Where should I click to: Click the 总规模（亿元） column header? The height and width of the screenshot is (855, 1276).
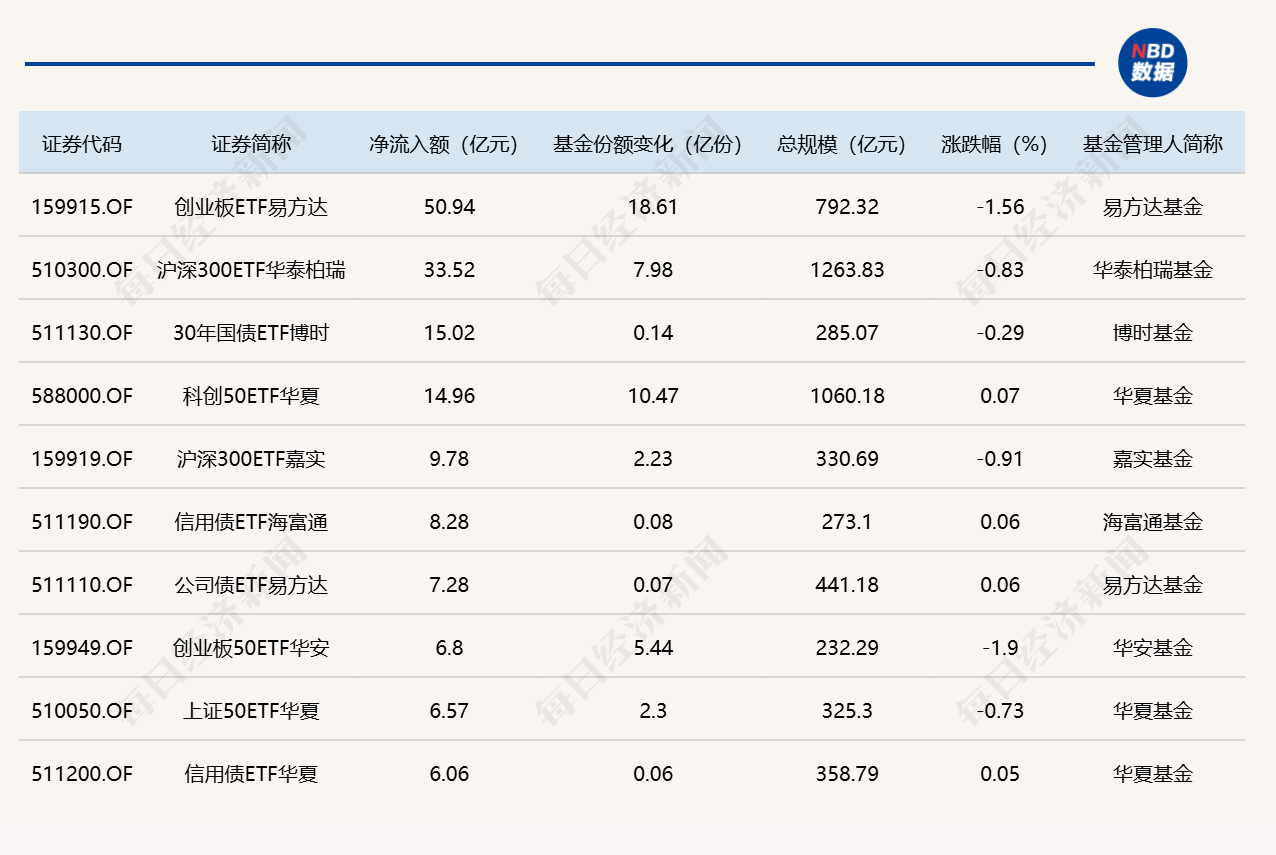(842, 144)
